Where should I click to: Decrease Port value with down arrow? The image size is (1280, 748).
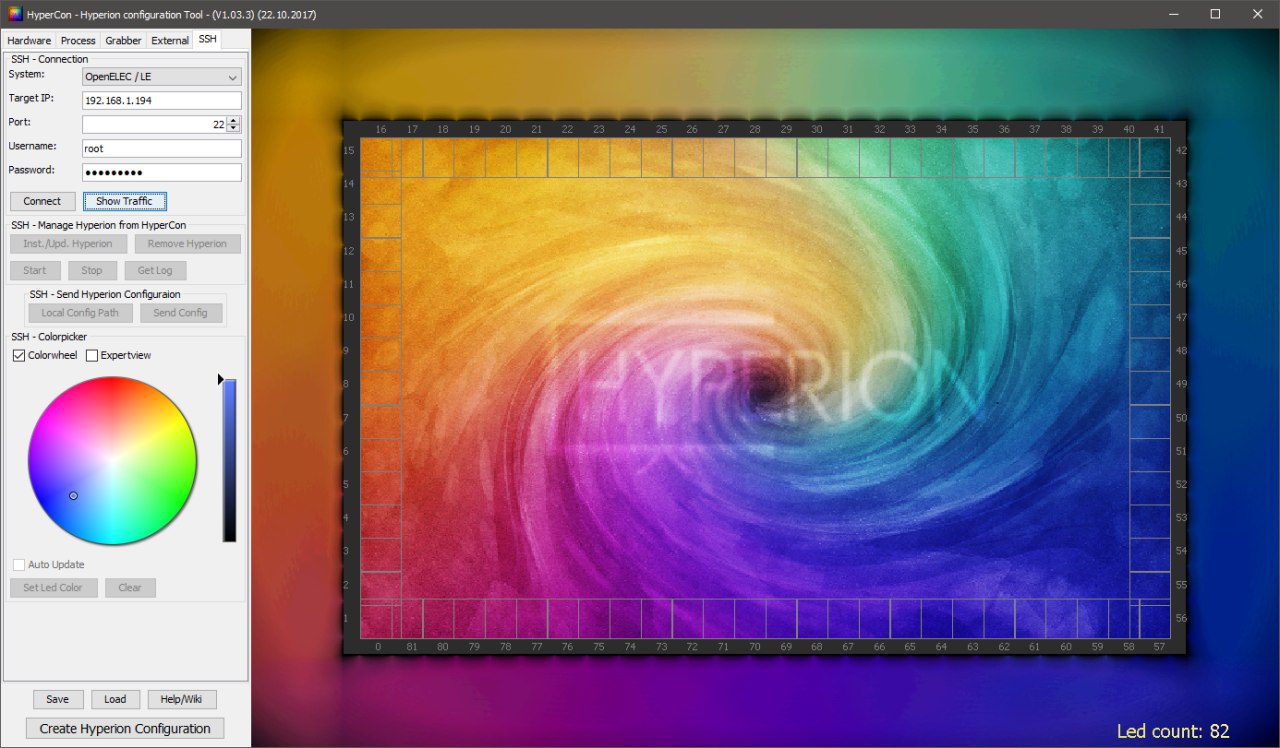pyautogui.click(x=234, y=129)
